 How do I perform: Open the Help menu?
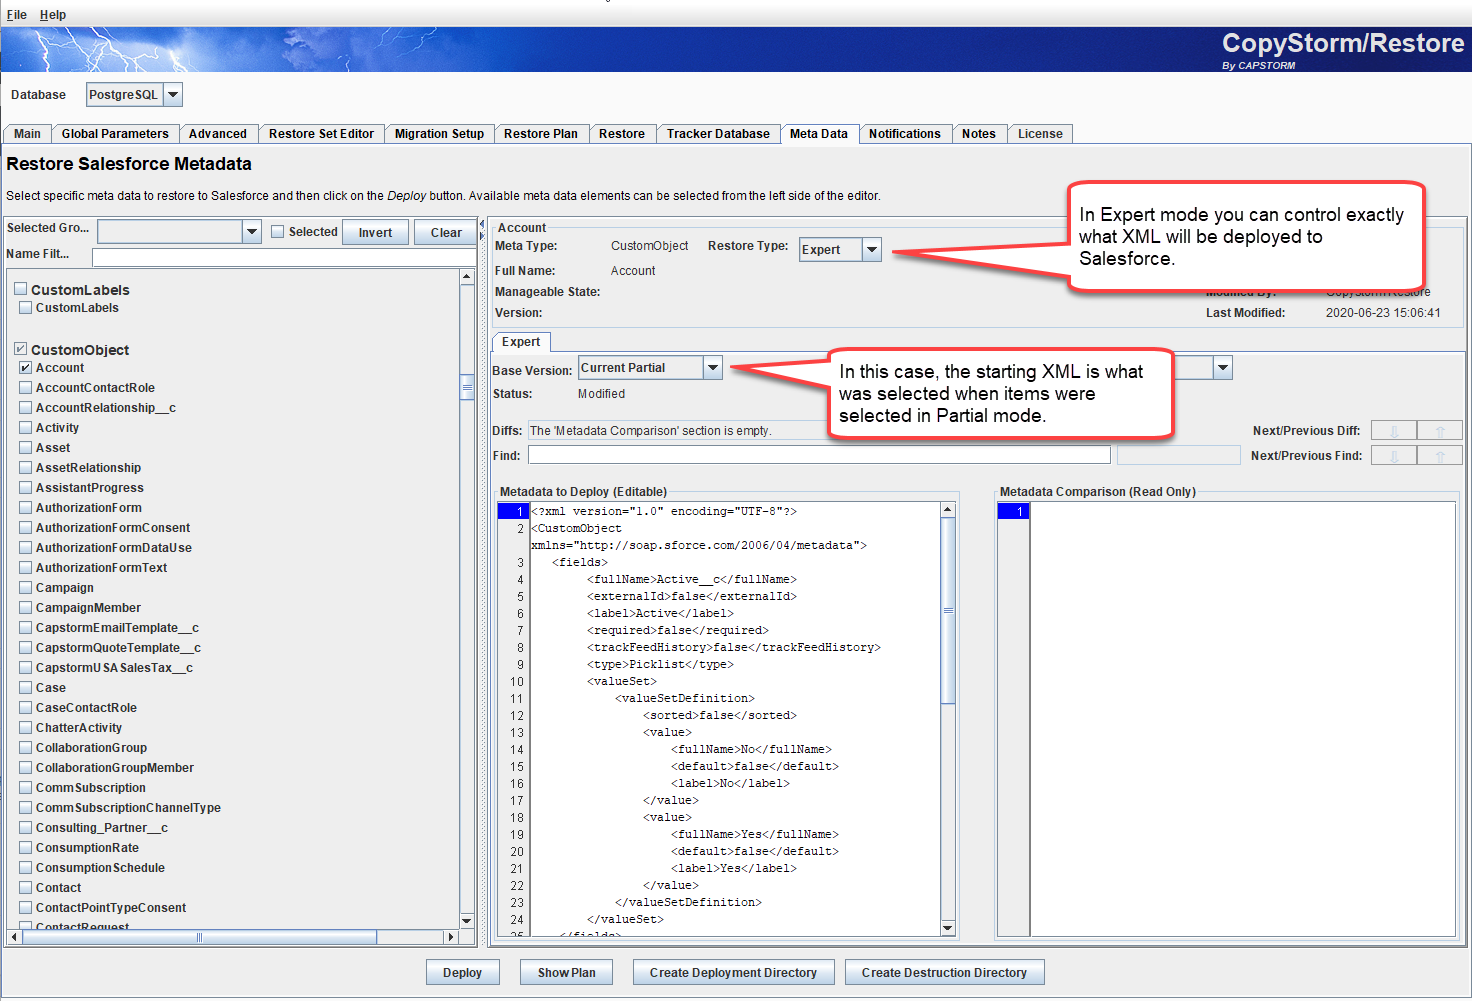tap(53, 15)
